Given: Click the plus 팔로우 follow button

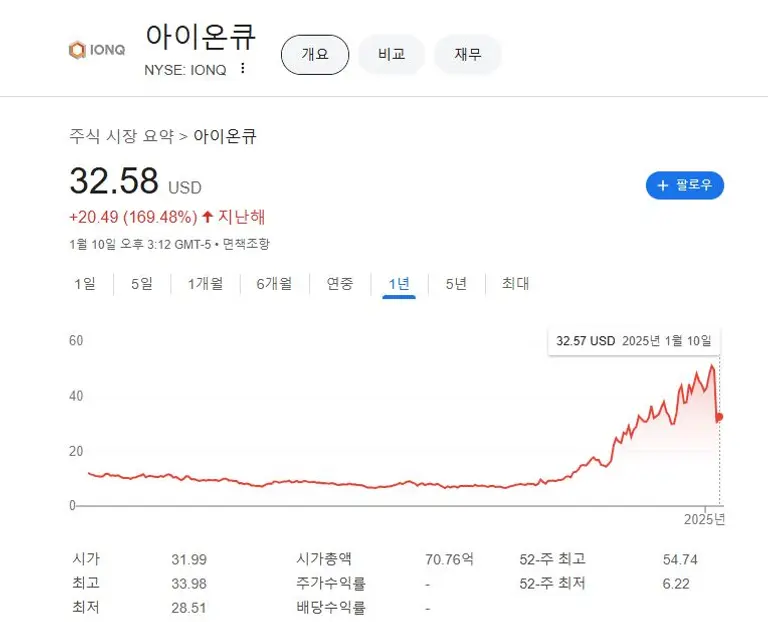Looking at the screenshot, I should pos(684,185).
